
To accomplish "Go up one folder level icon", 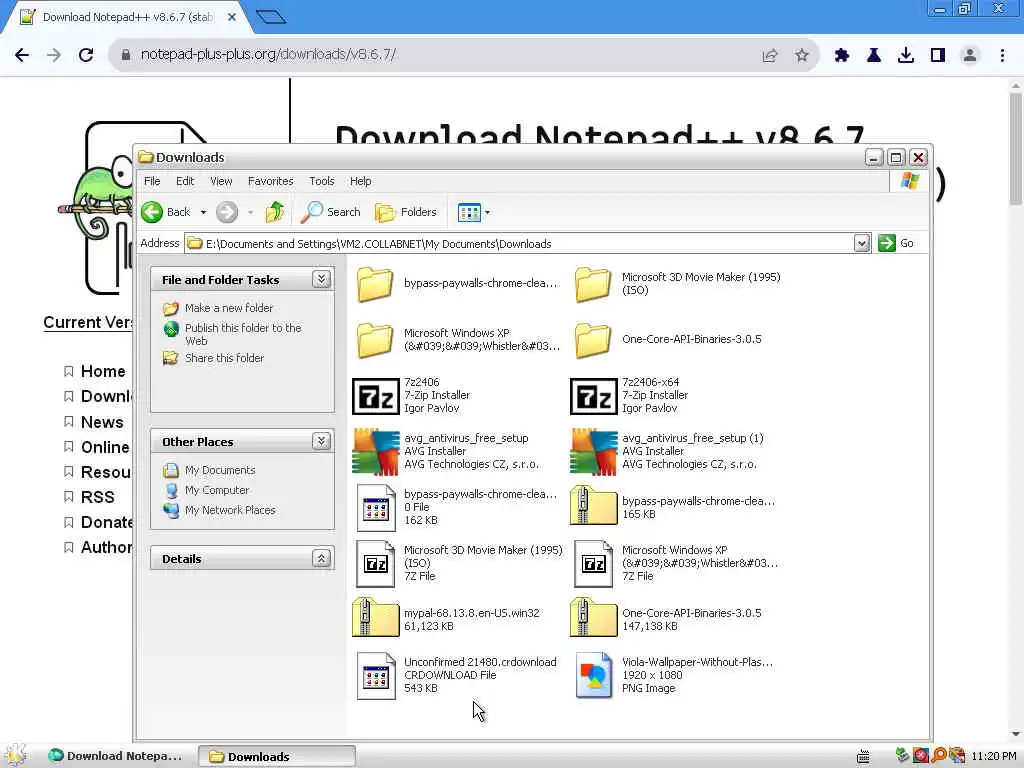I will [275, 212].
